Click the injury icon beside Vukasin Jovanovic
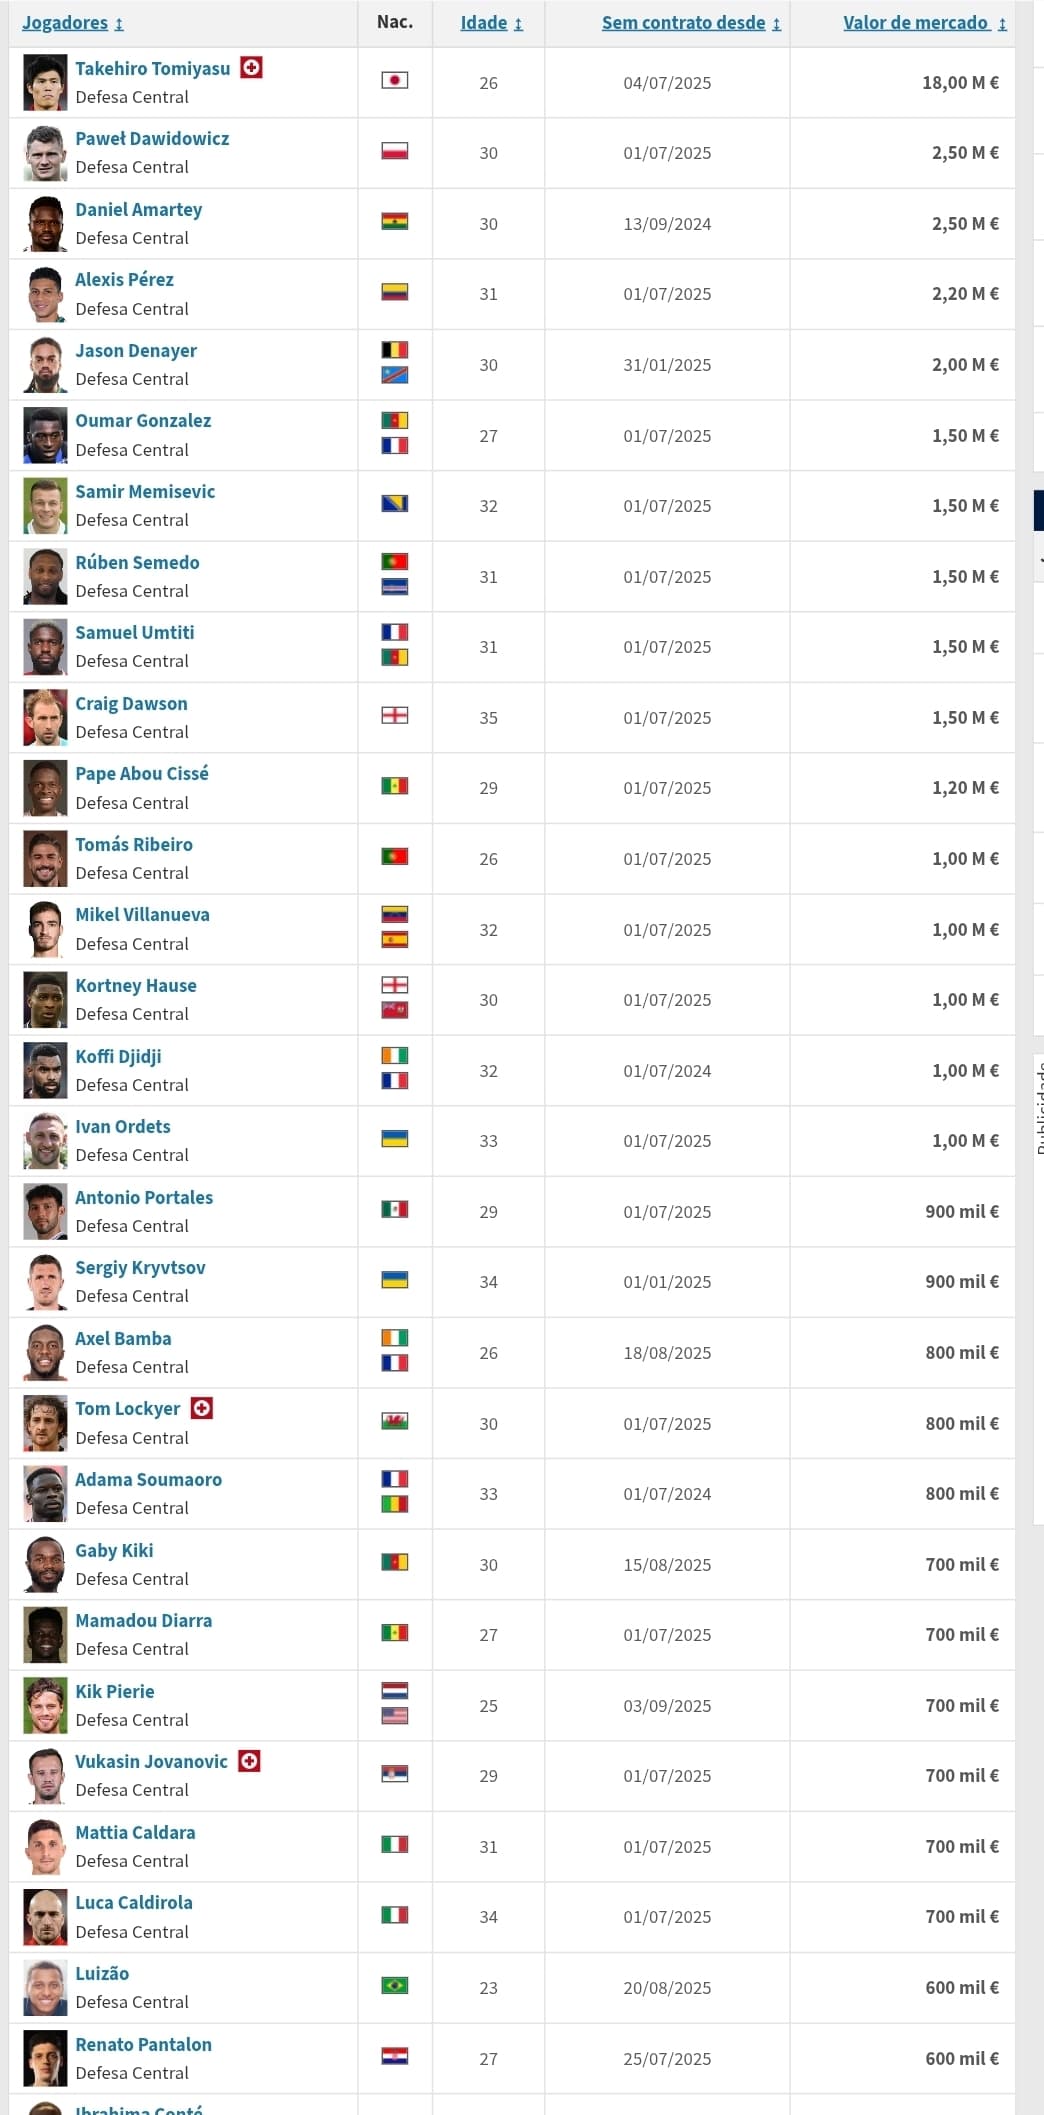The height and width of the screenshot is (2115, 1044). [250, 1761]
